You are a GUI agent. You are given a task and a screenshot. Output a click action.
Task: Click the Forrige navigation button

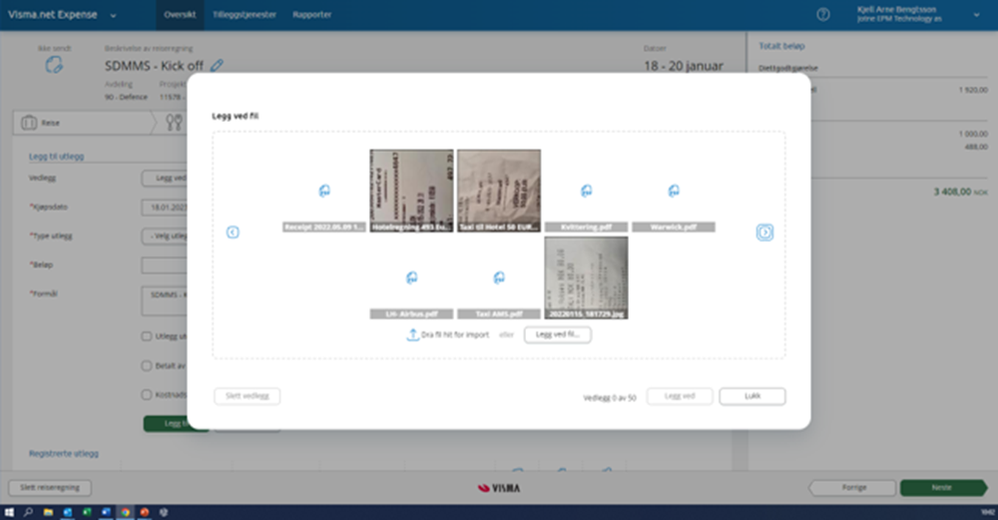click(x=853, y=488)
